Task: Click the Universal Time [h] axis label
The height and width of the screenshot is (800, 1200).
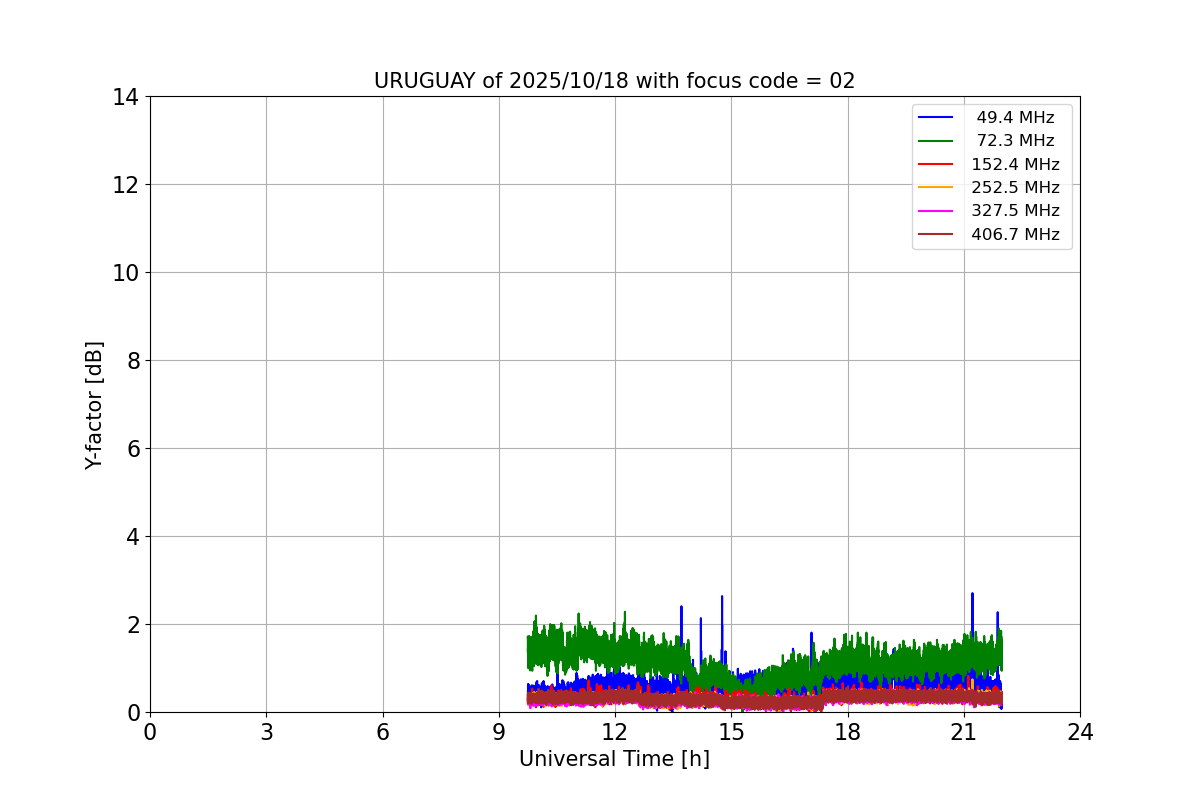Action: [614, 759]
